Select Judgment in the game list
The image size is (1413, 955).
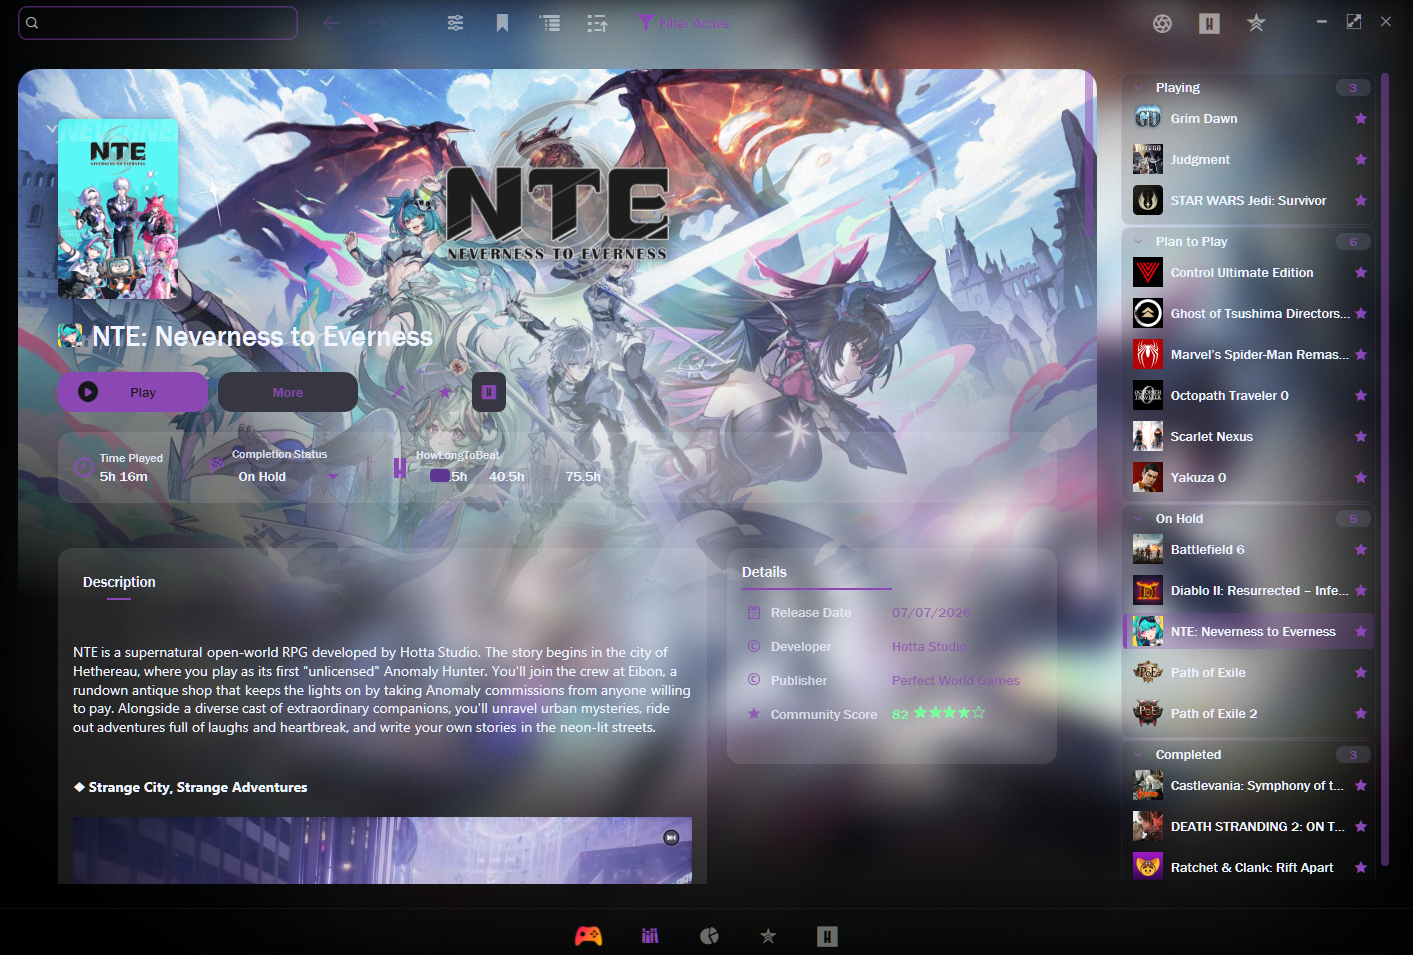1248,159
